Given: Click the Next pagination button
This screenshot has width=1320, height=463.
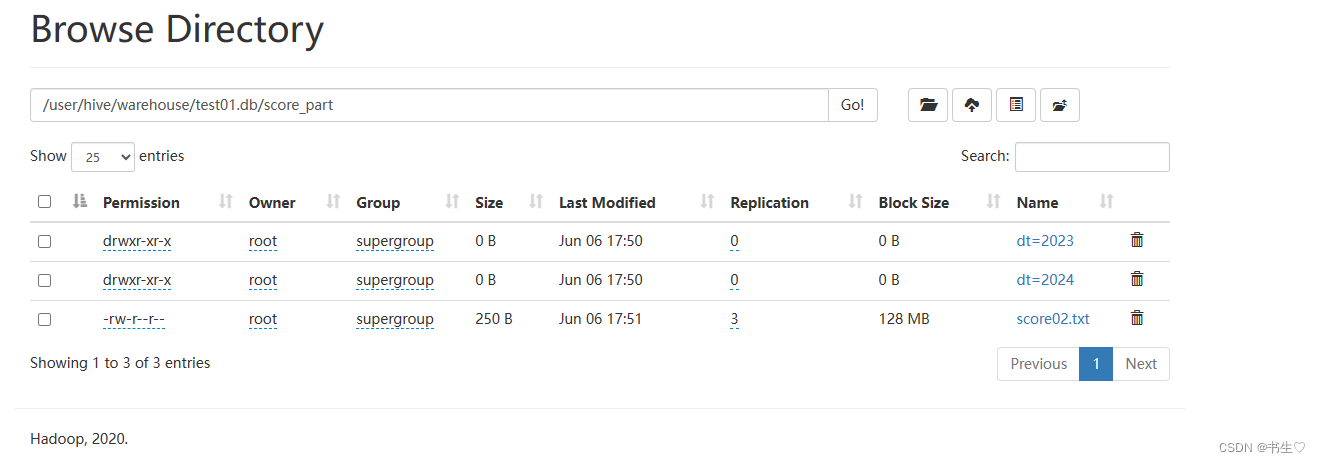Looking at the screenshot, I should pos(1141,364).
